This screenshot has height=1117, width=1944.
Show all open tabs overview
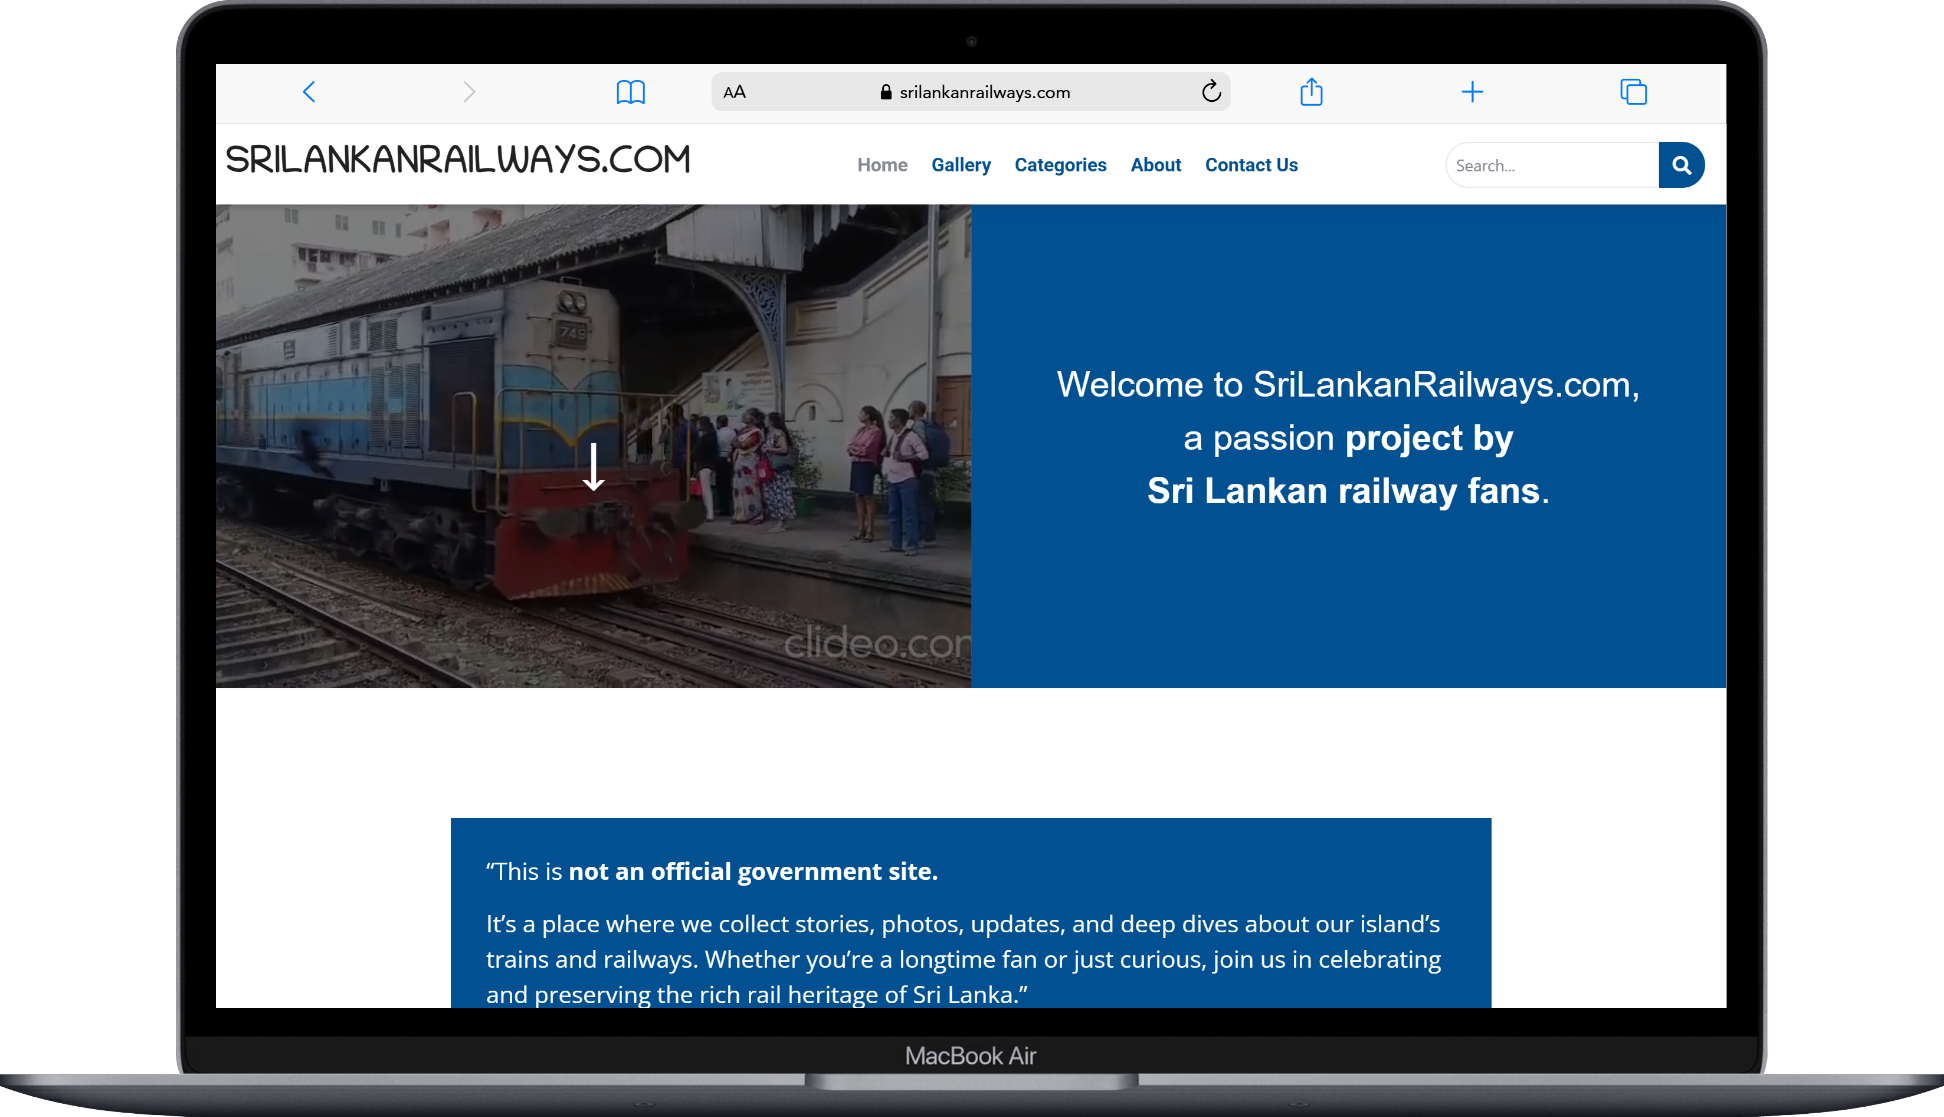point(1633,92)
